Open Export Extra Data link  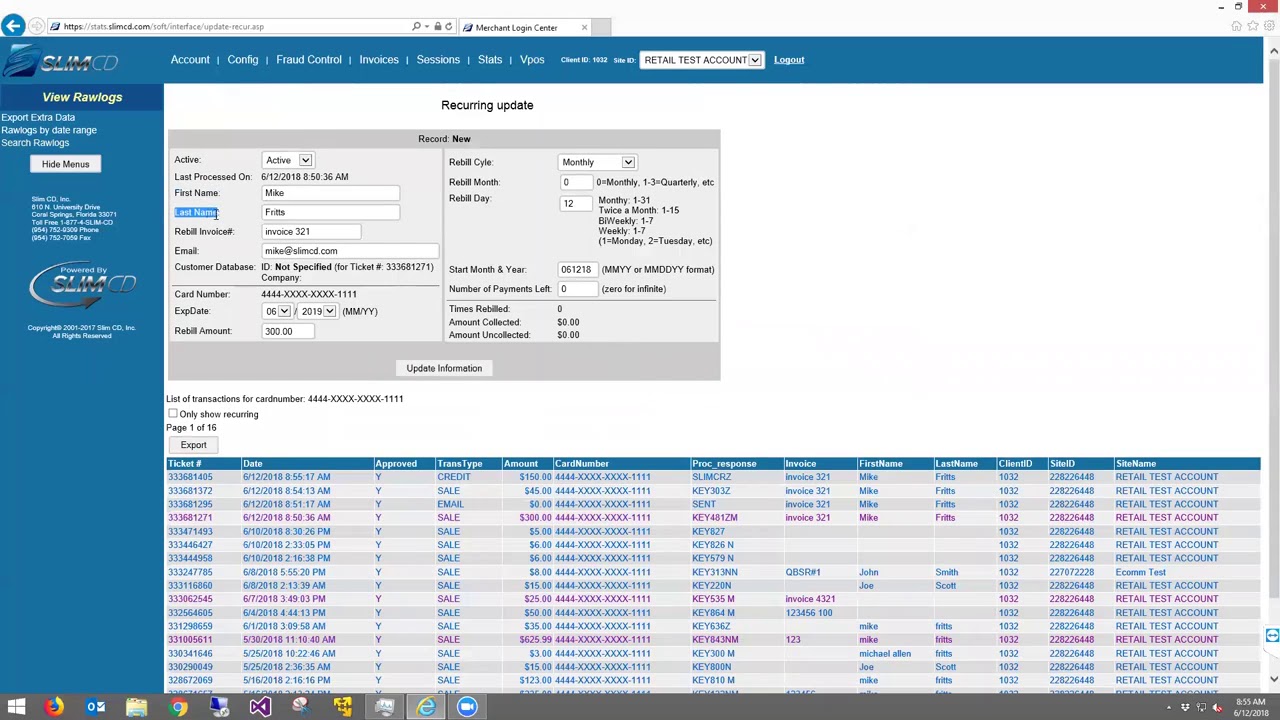tap(38, 117)
